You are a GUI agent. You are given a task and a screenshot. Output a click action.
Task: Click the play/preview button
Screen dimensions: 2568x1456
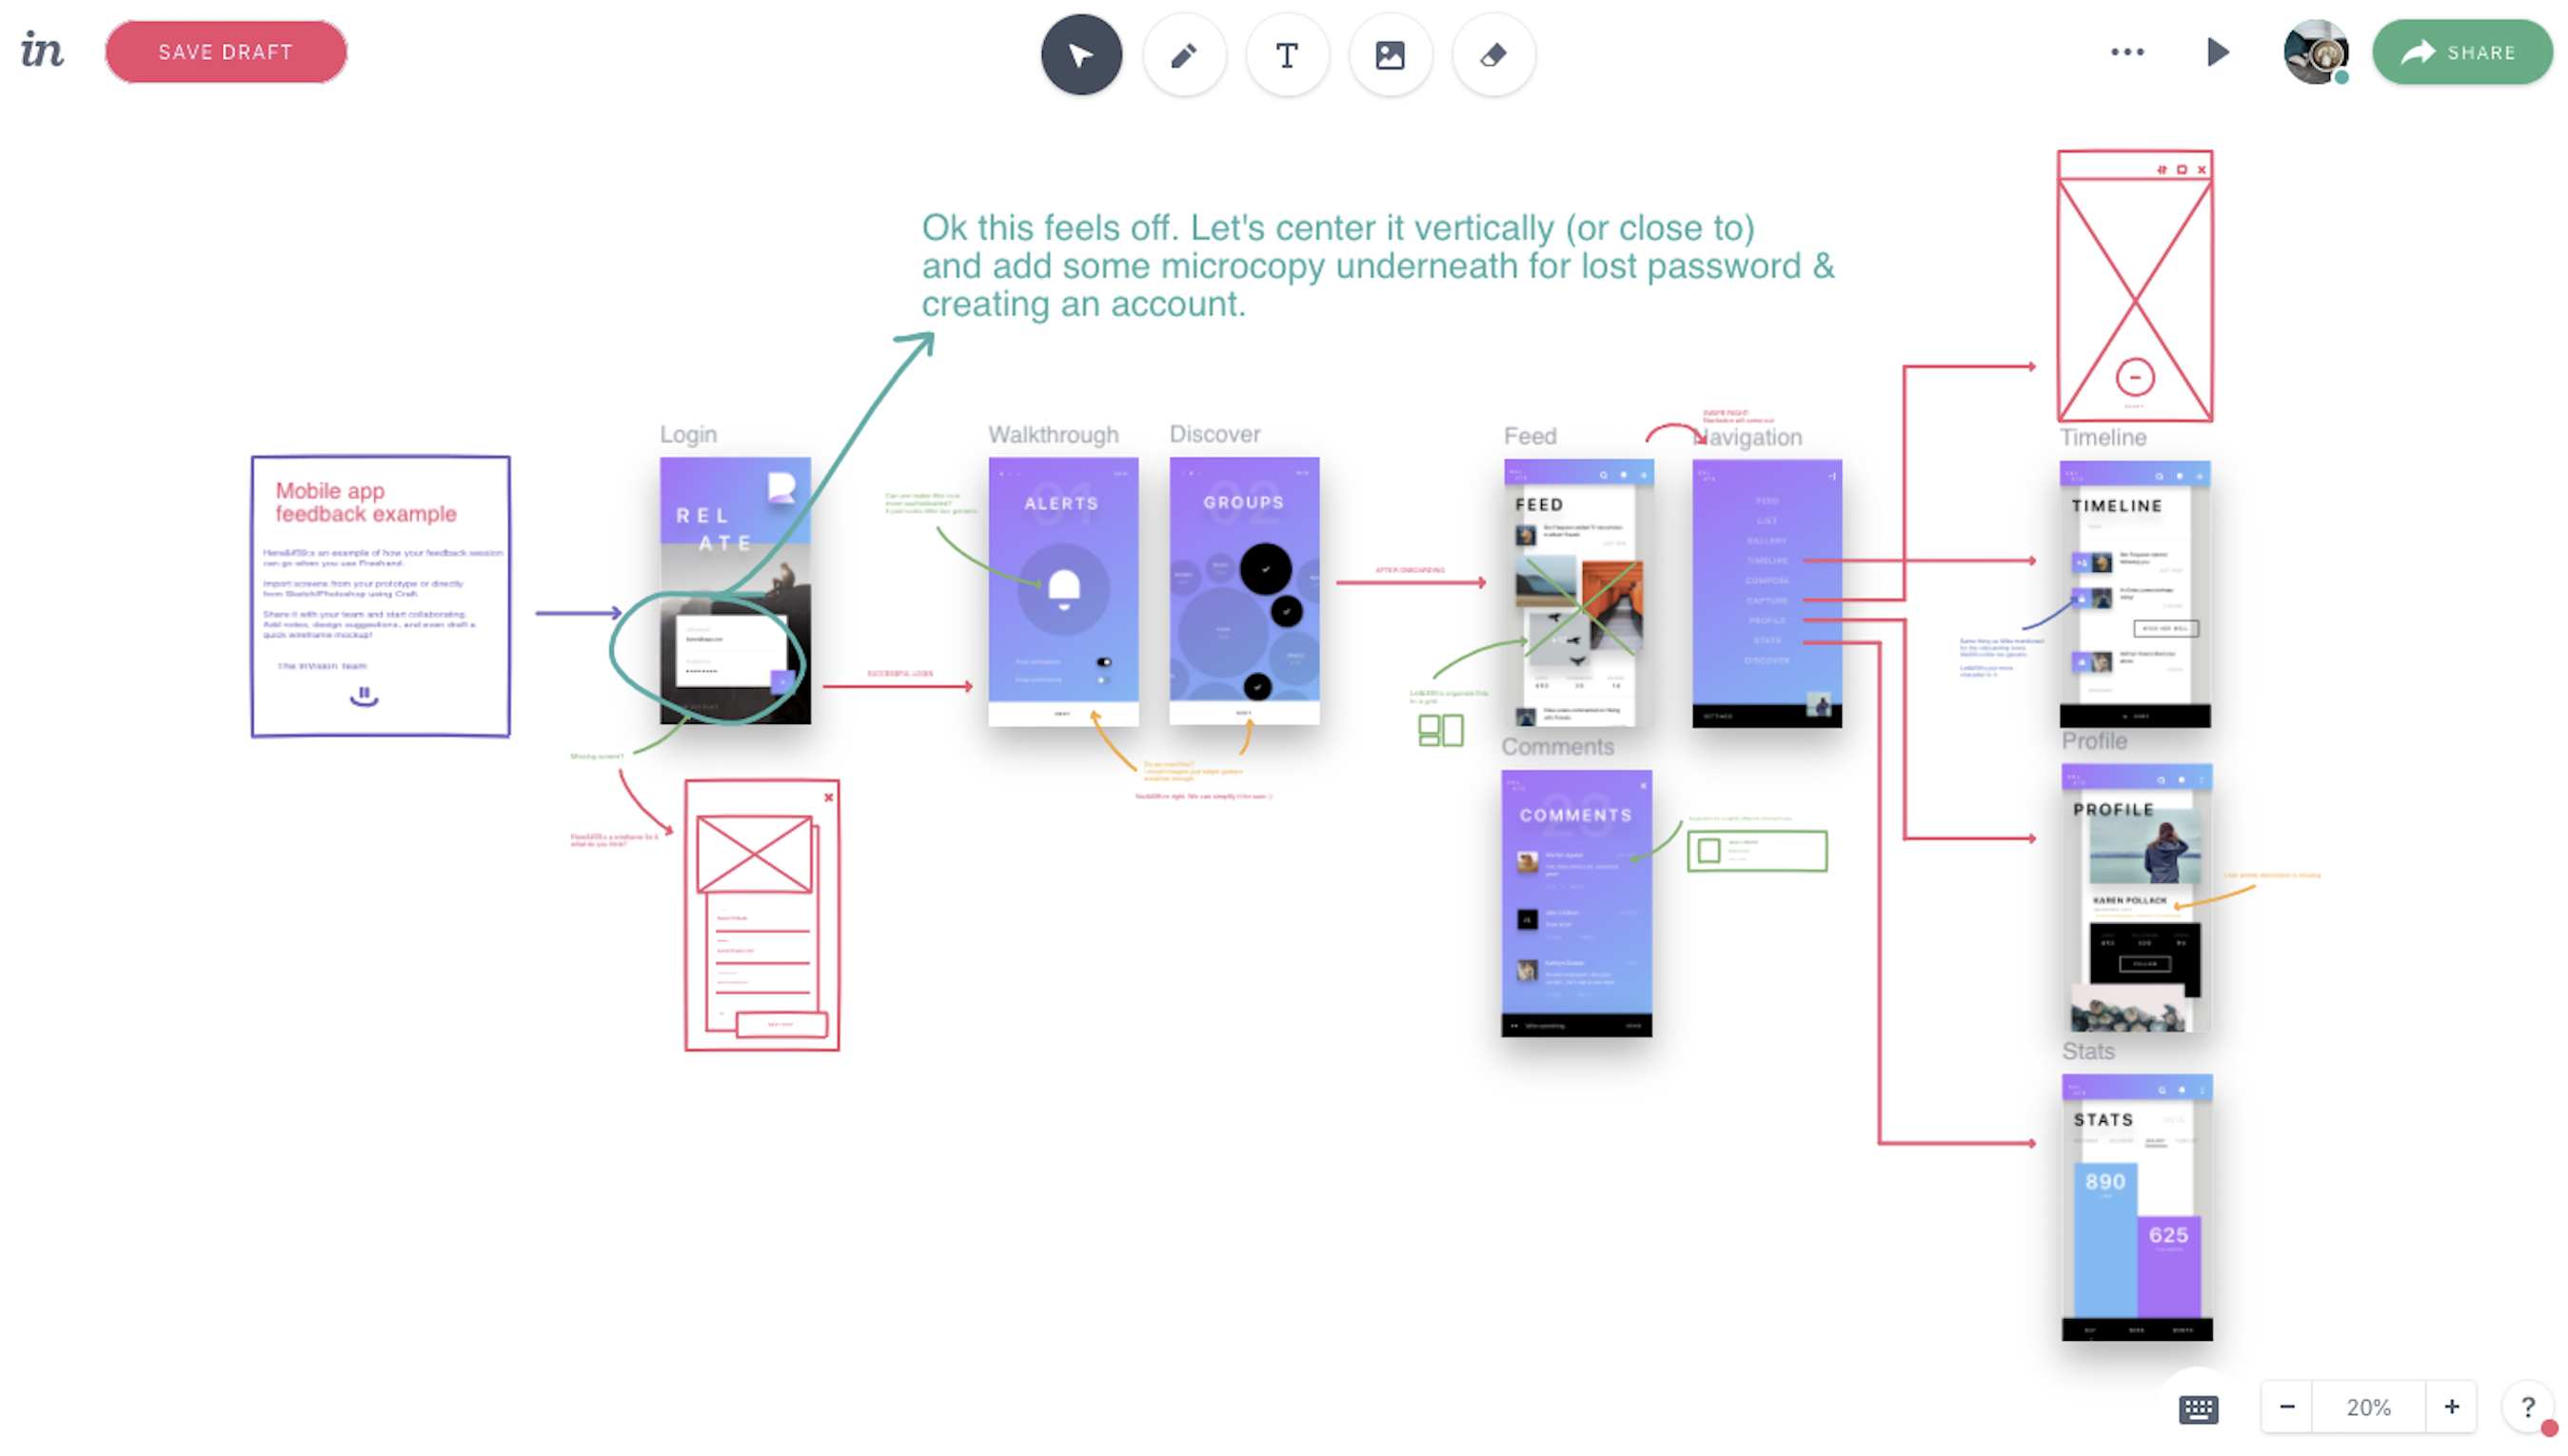tap(2221, 53)
